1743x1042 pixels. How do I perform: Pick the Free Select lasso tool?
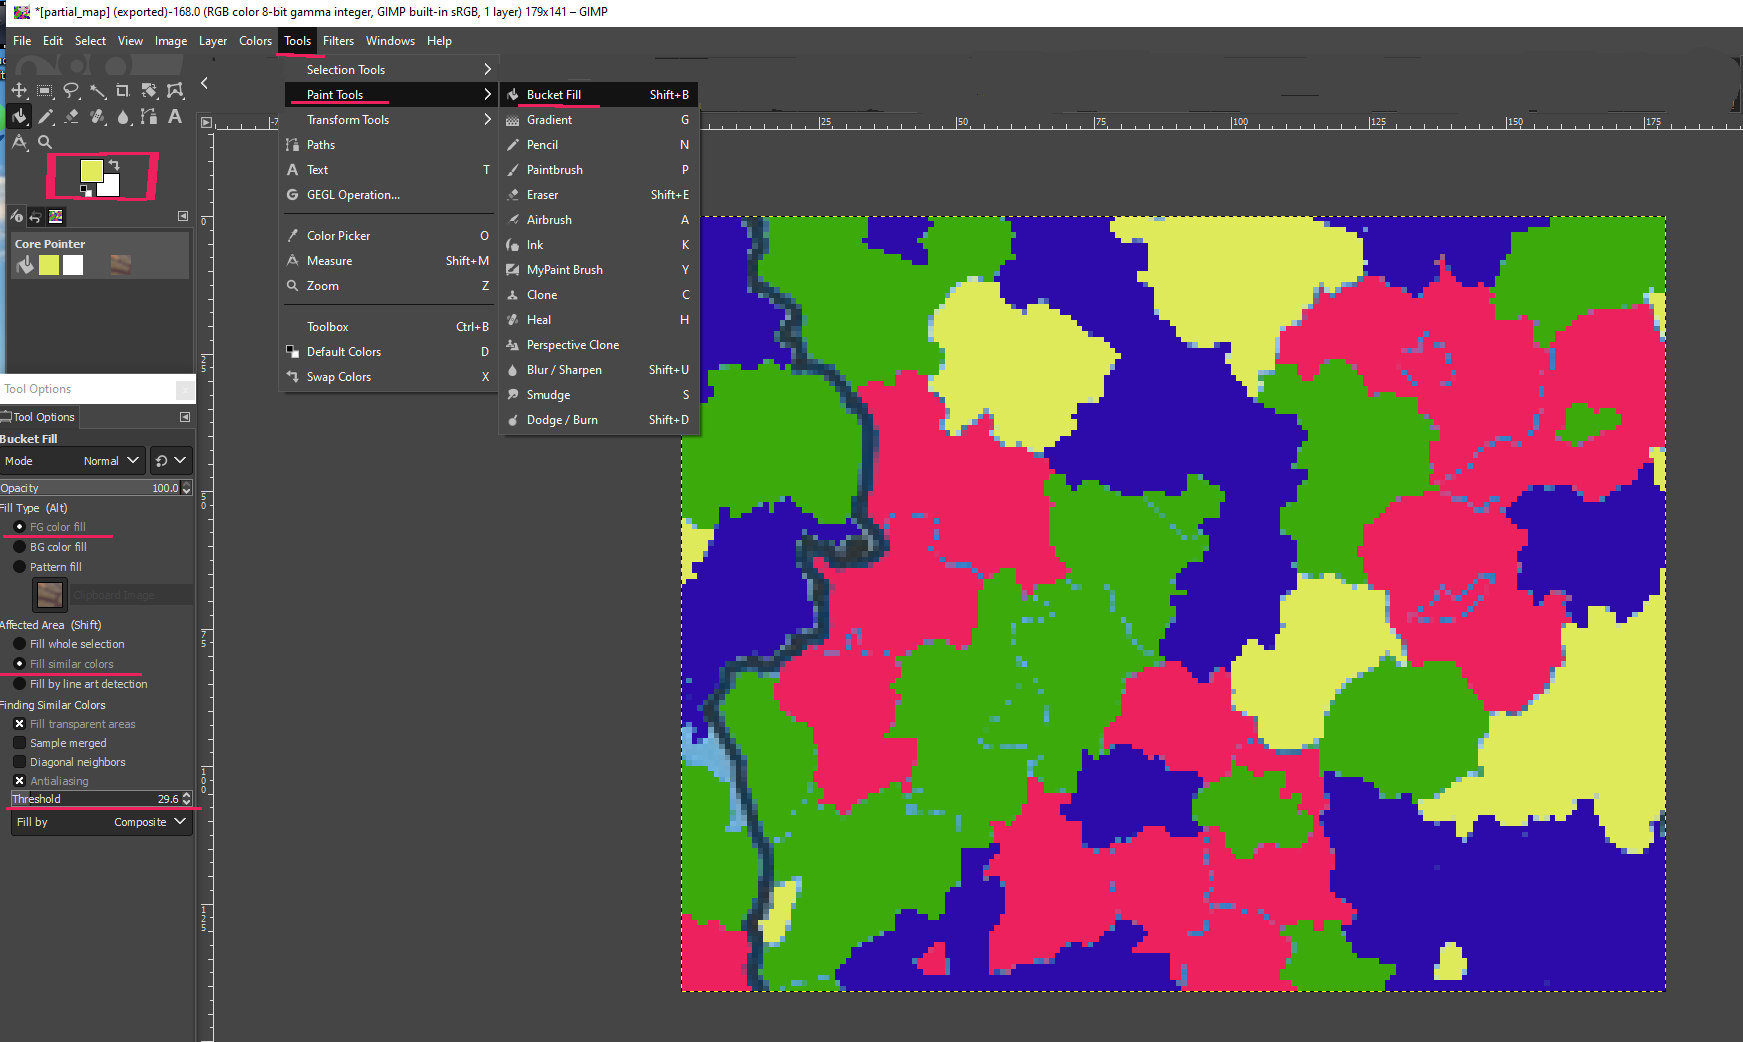(x=71, y=91)
